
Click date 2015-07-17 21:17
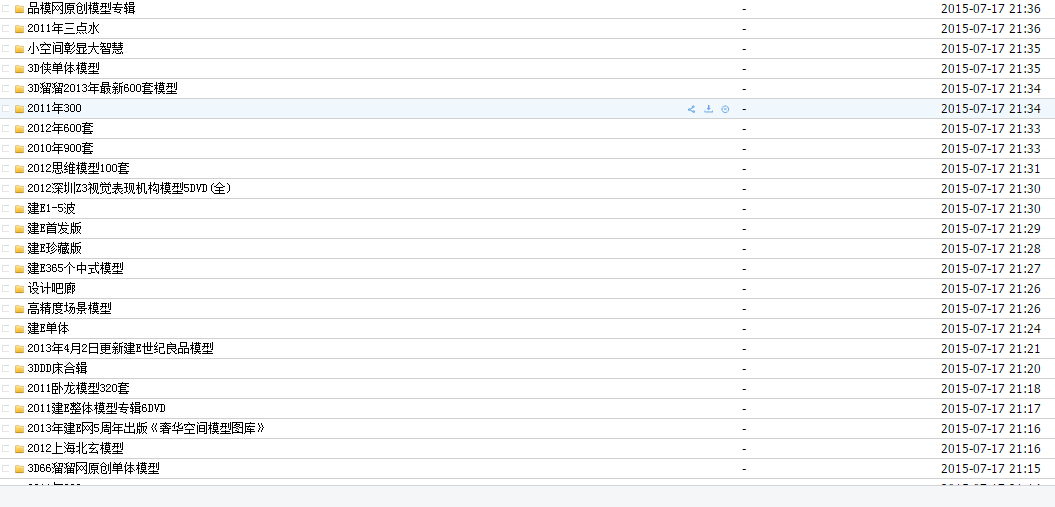point(990,409)
